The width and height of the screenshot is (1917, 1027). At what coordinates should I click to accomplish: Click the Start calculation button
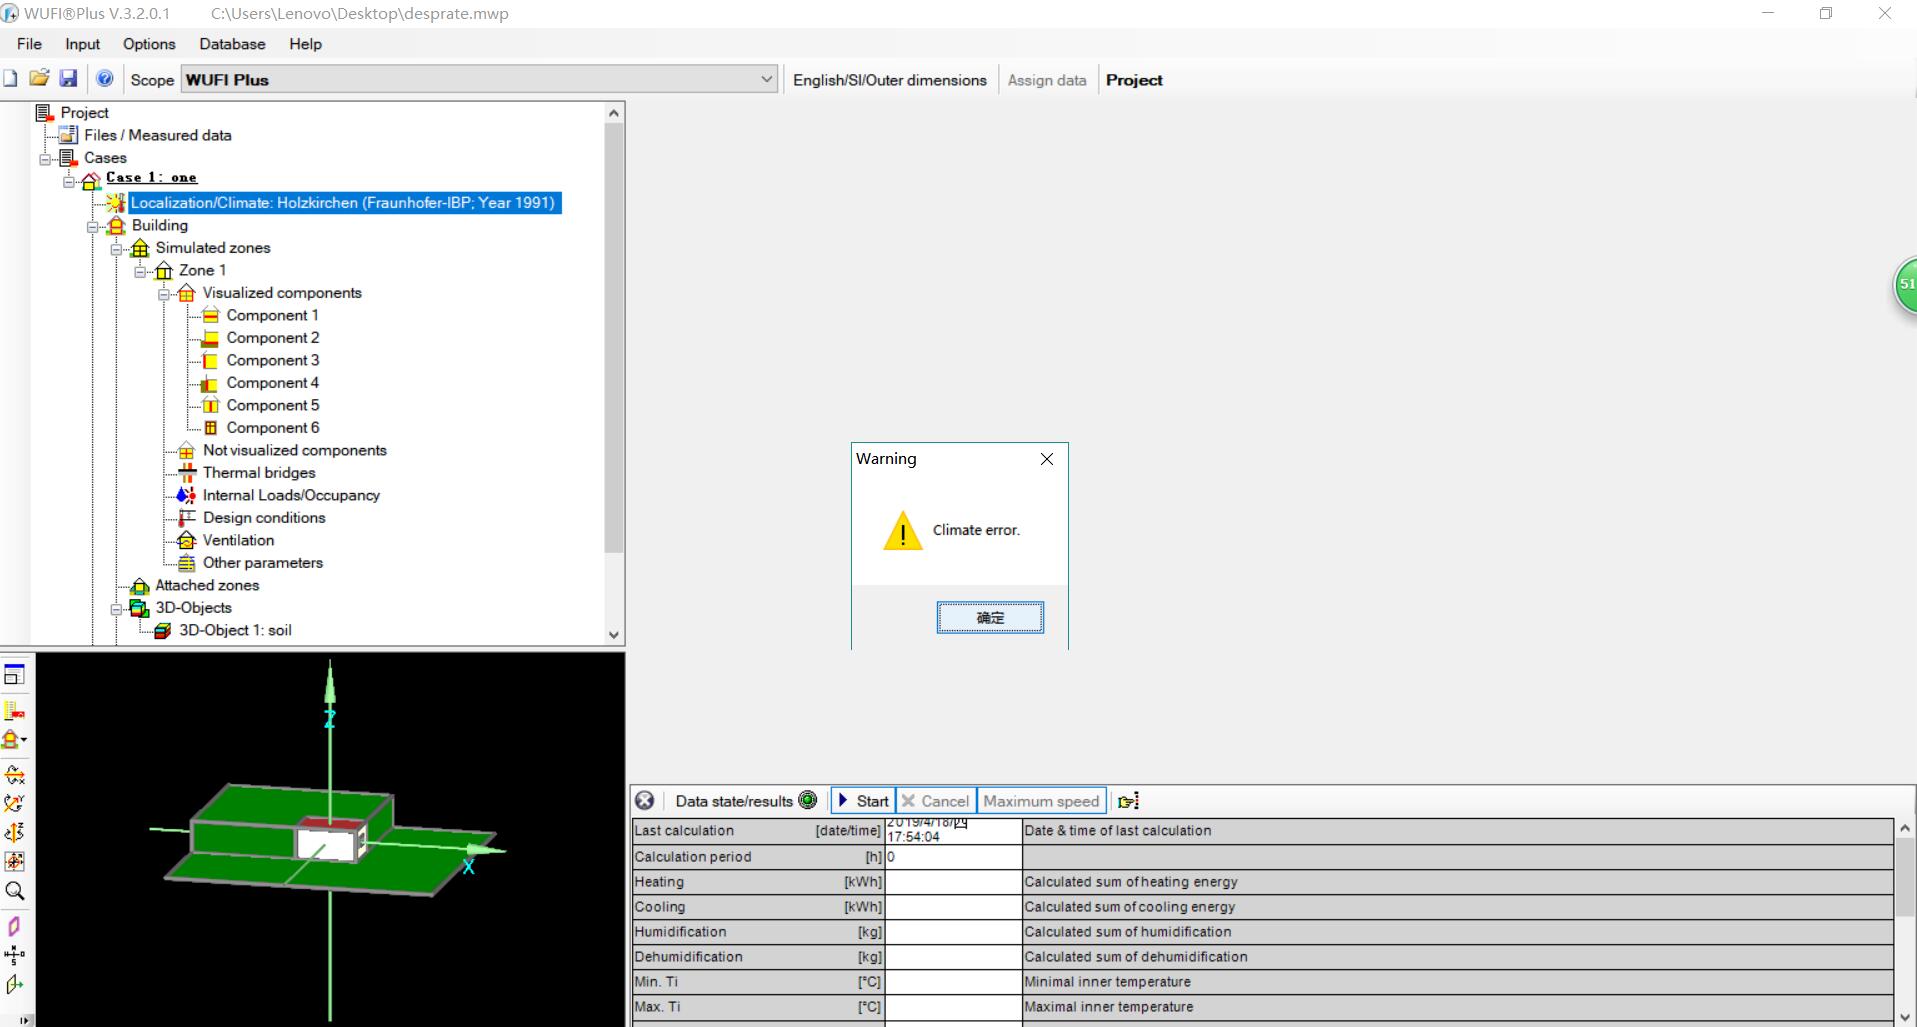point(863,801)
